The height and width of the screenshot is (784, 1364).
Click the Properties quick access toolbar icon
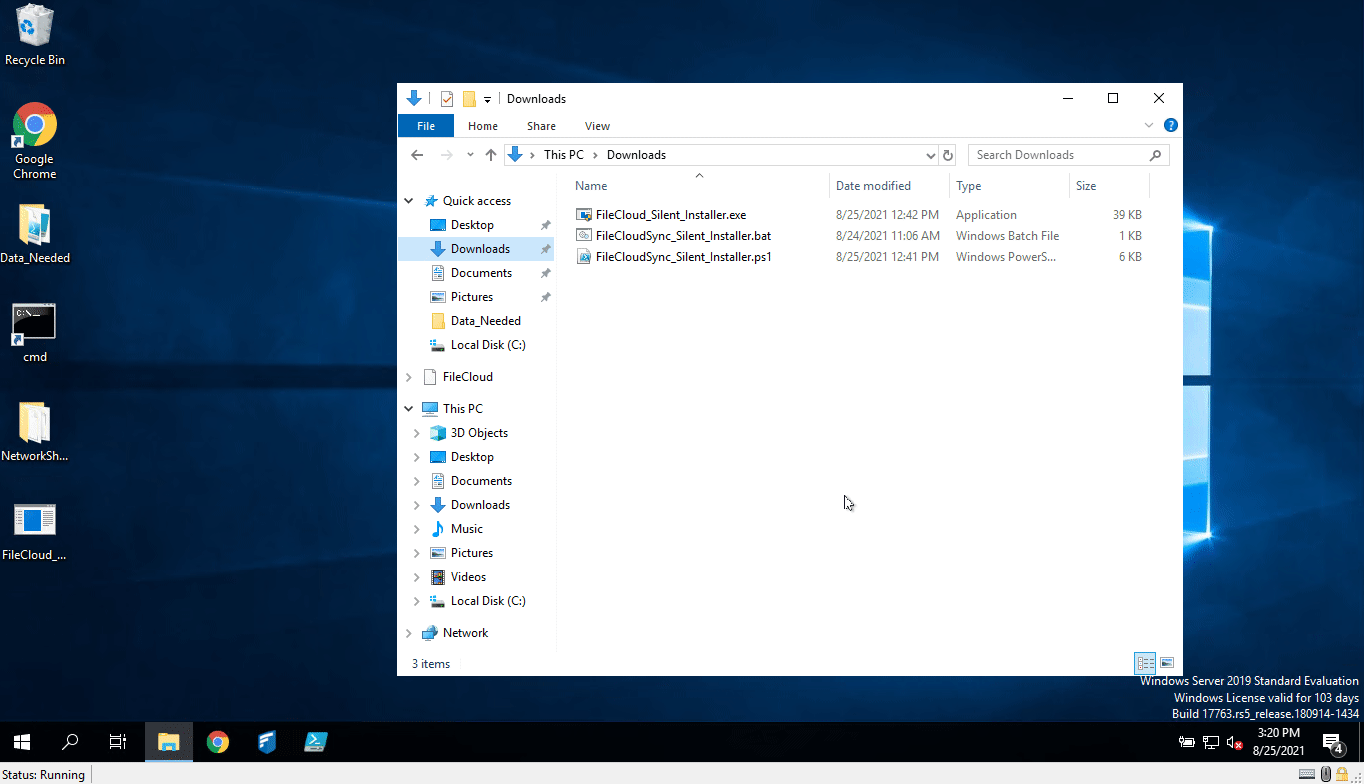[447, 99]
